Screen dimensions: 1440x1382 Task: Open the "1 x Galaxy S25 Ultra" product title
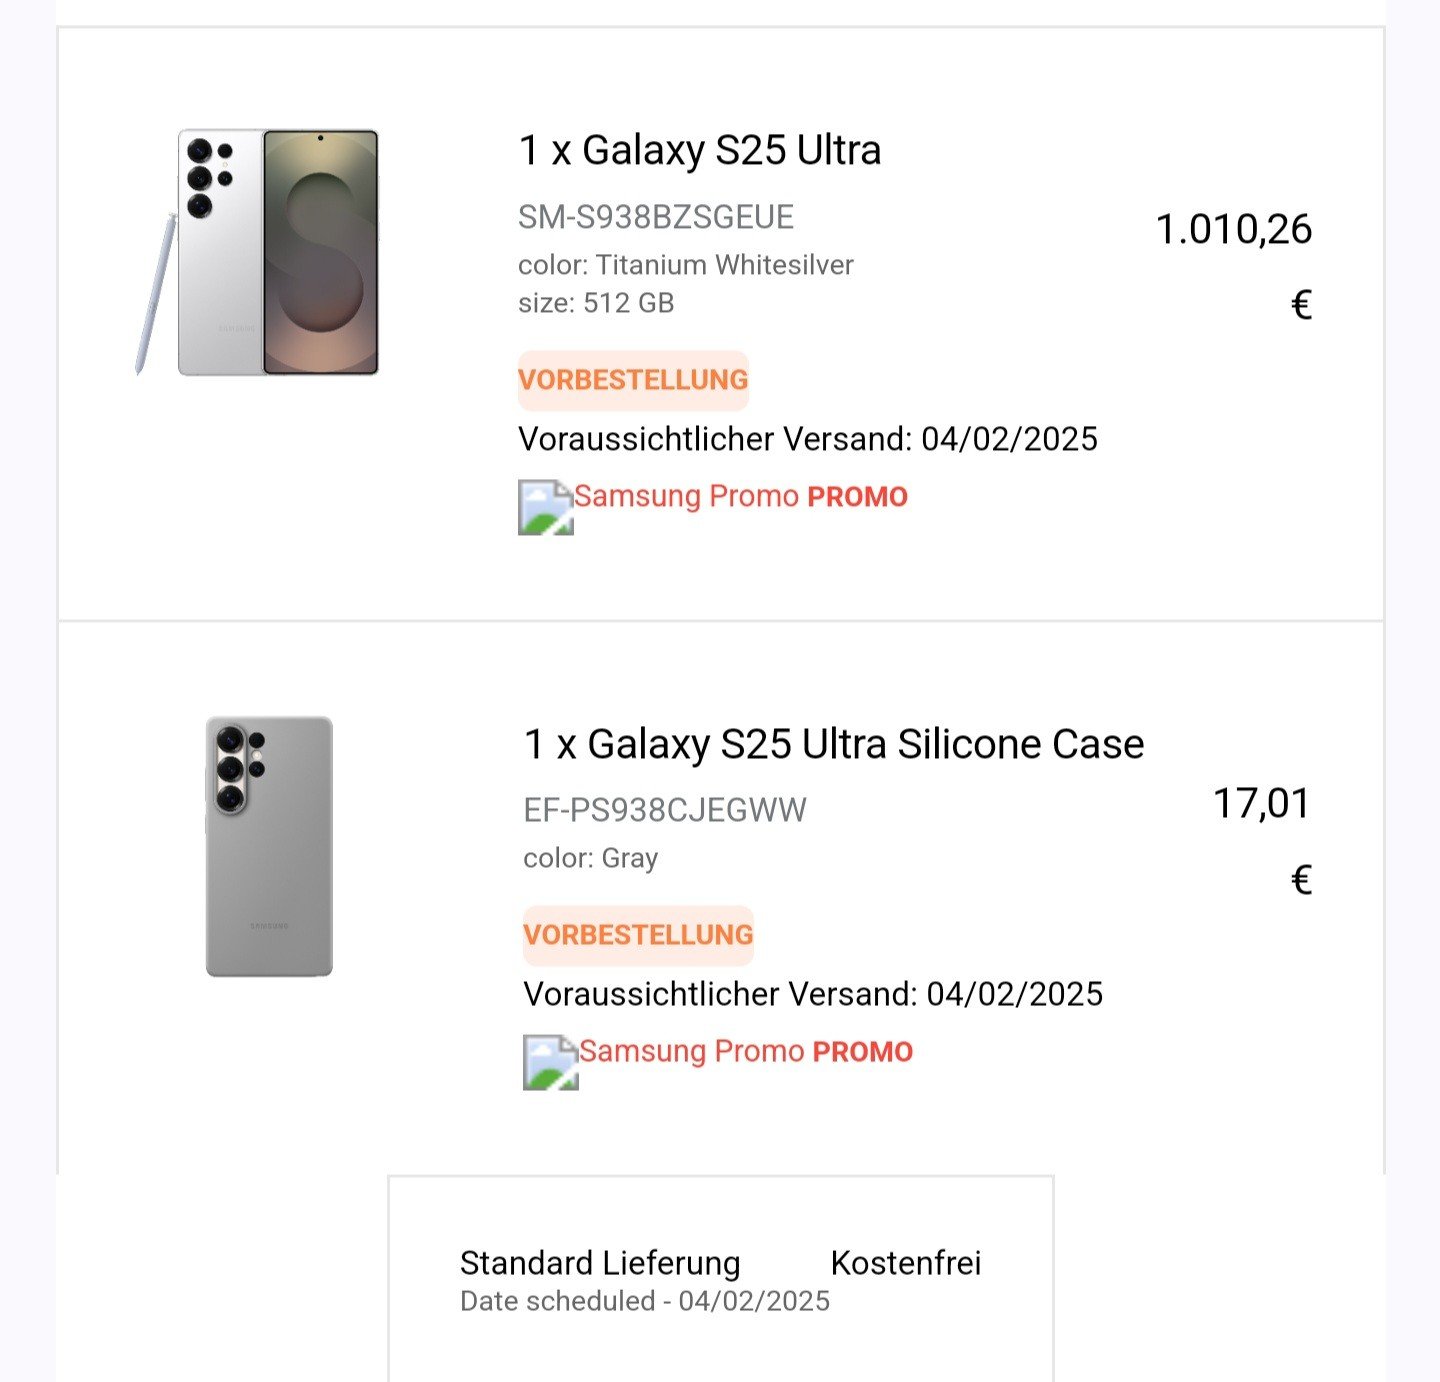click(700, 150)
